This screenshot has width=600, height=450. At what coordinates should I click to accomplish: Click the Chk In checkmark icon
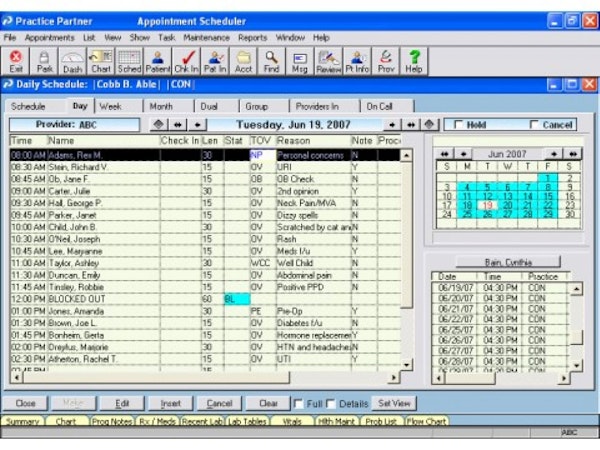click(x=186, y=61)
